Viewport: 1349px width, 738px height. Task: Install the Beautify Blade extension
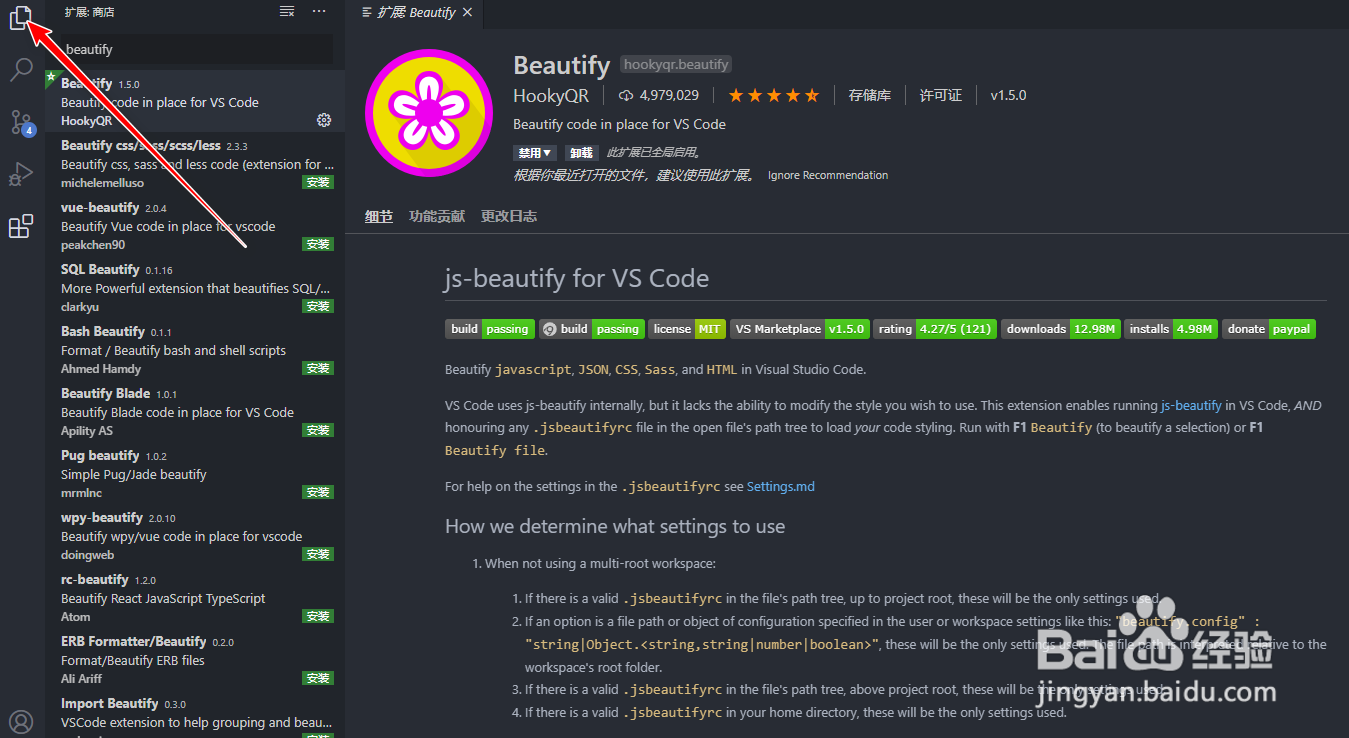pos(318,431)
